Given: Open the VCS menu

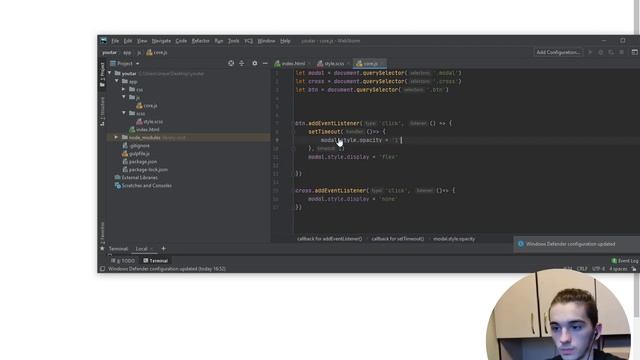Looking at the screenshot, I should click(x=249, y=41).
